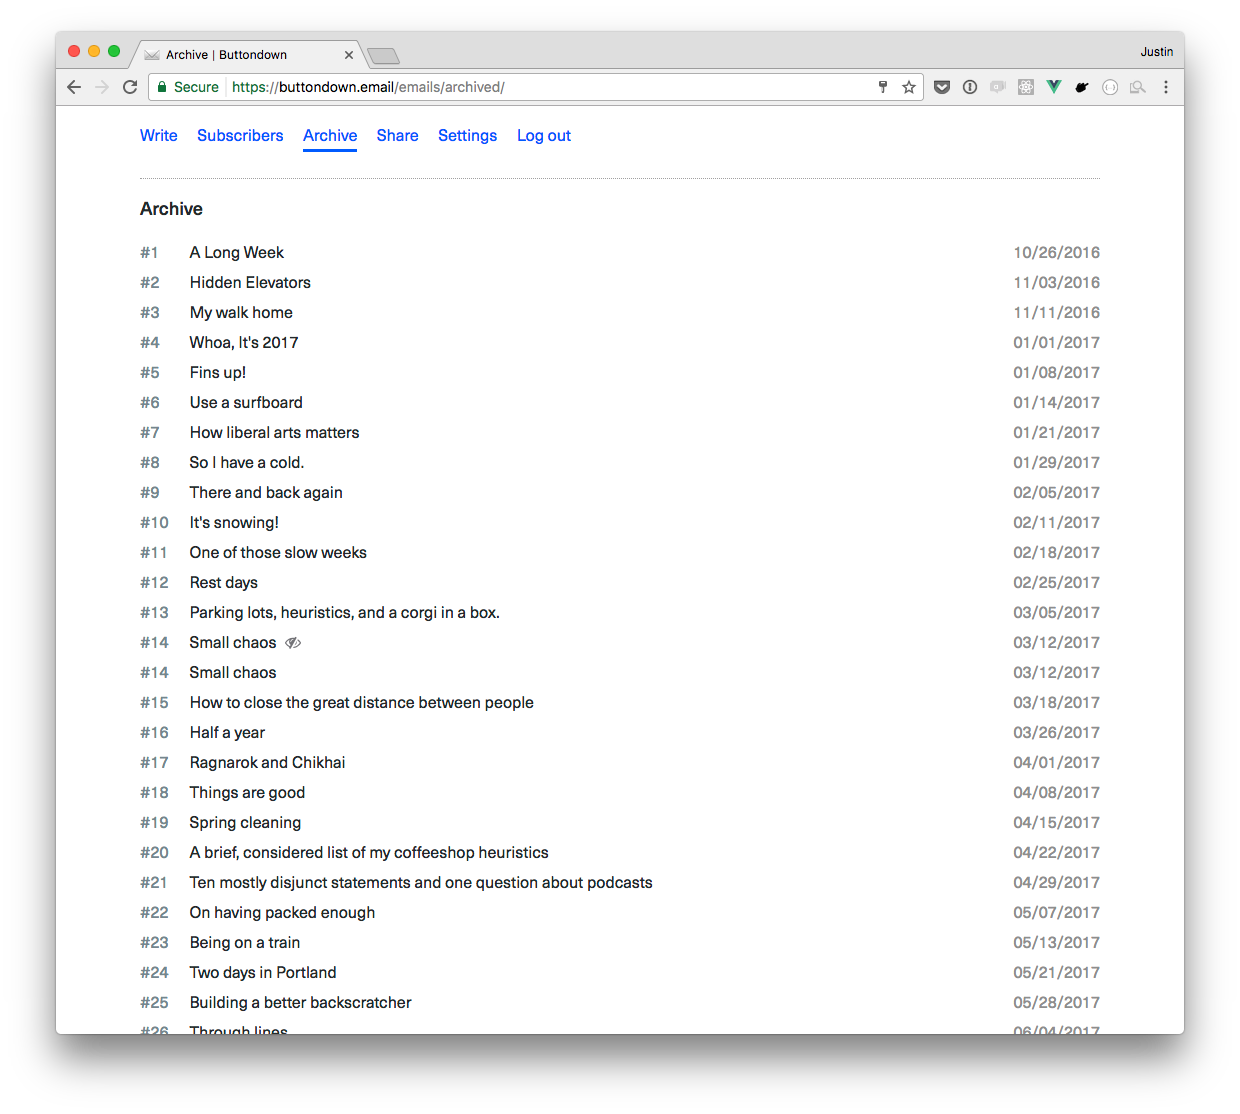1240x1114 pixels.
Task: Open the coffeeshop heuristics email
Action: click(369, 852)
